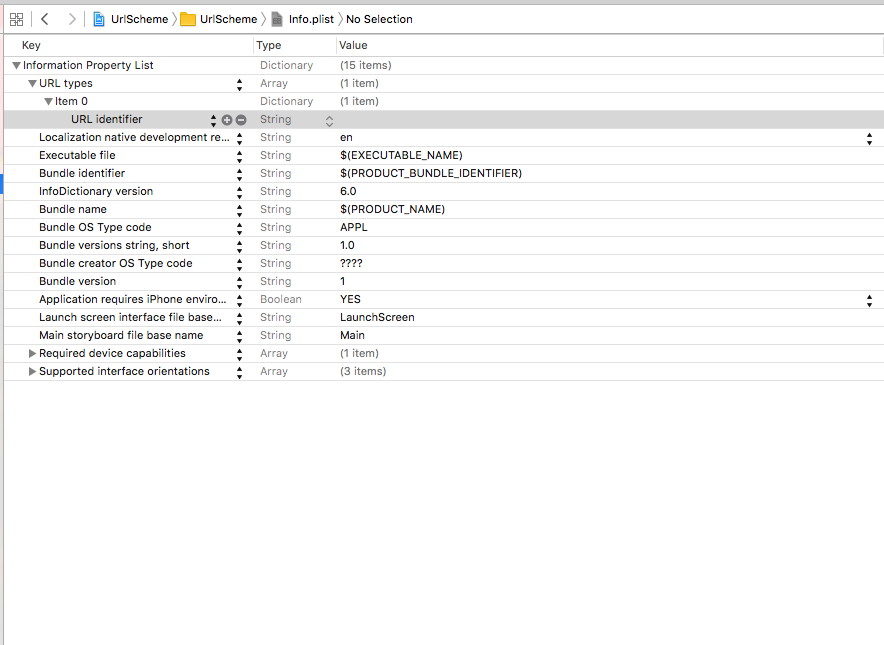Viewport: 884px width, 645px height.
Task: Open the related items grid icon
Action: pyautogui.click(x=17, y=19)
